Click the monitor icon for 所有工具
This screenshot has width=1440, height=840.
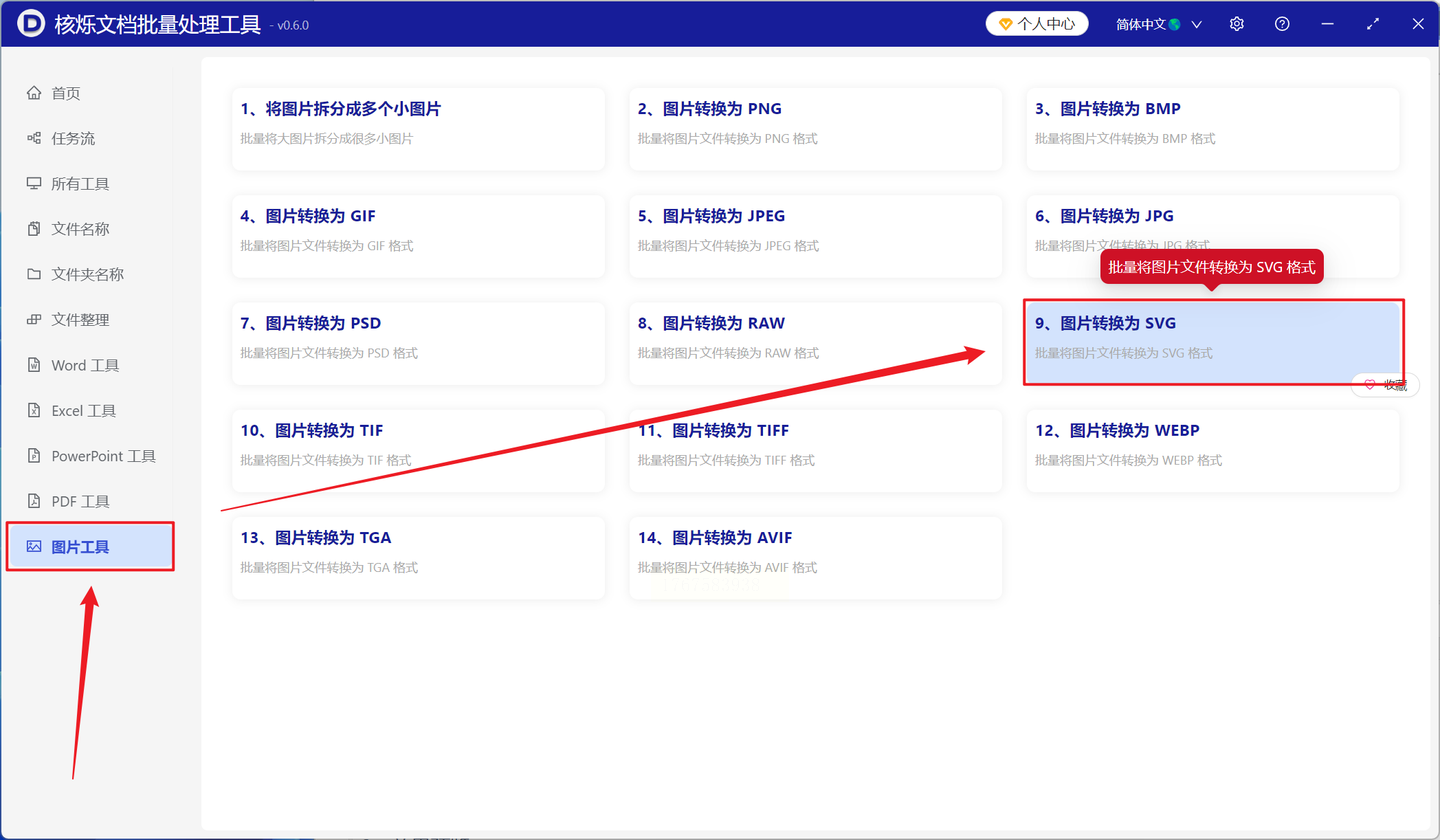point(34,184)
